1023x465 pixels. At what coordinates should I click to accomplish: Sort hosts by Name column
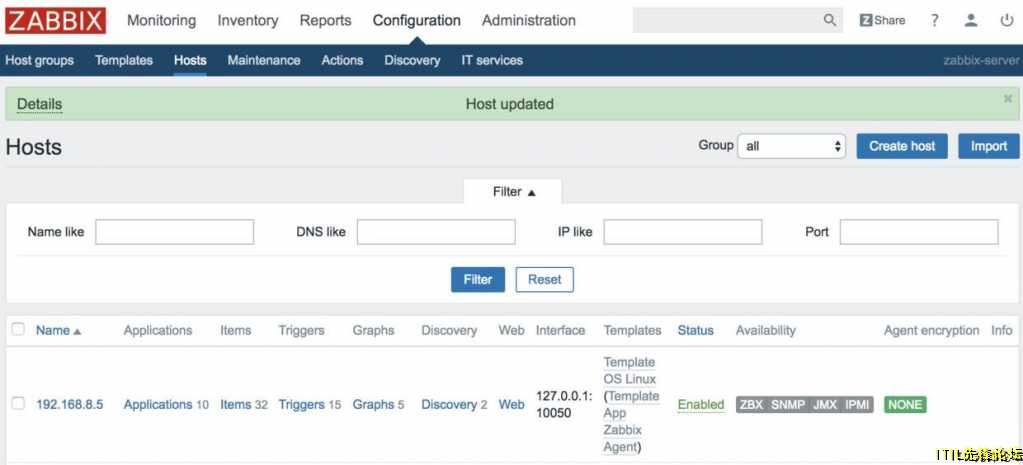pos(59,331)
